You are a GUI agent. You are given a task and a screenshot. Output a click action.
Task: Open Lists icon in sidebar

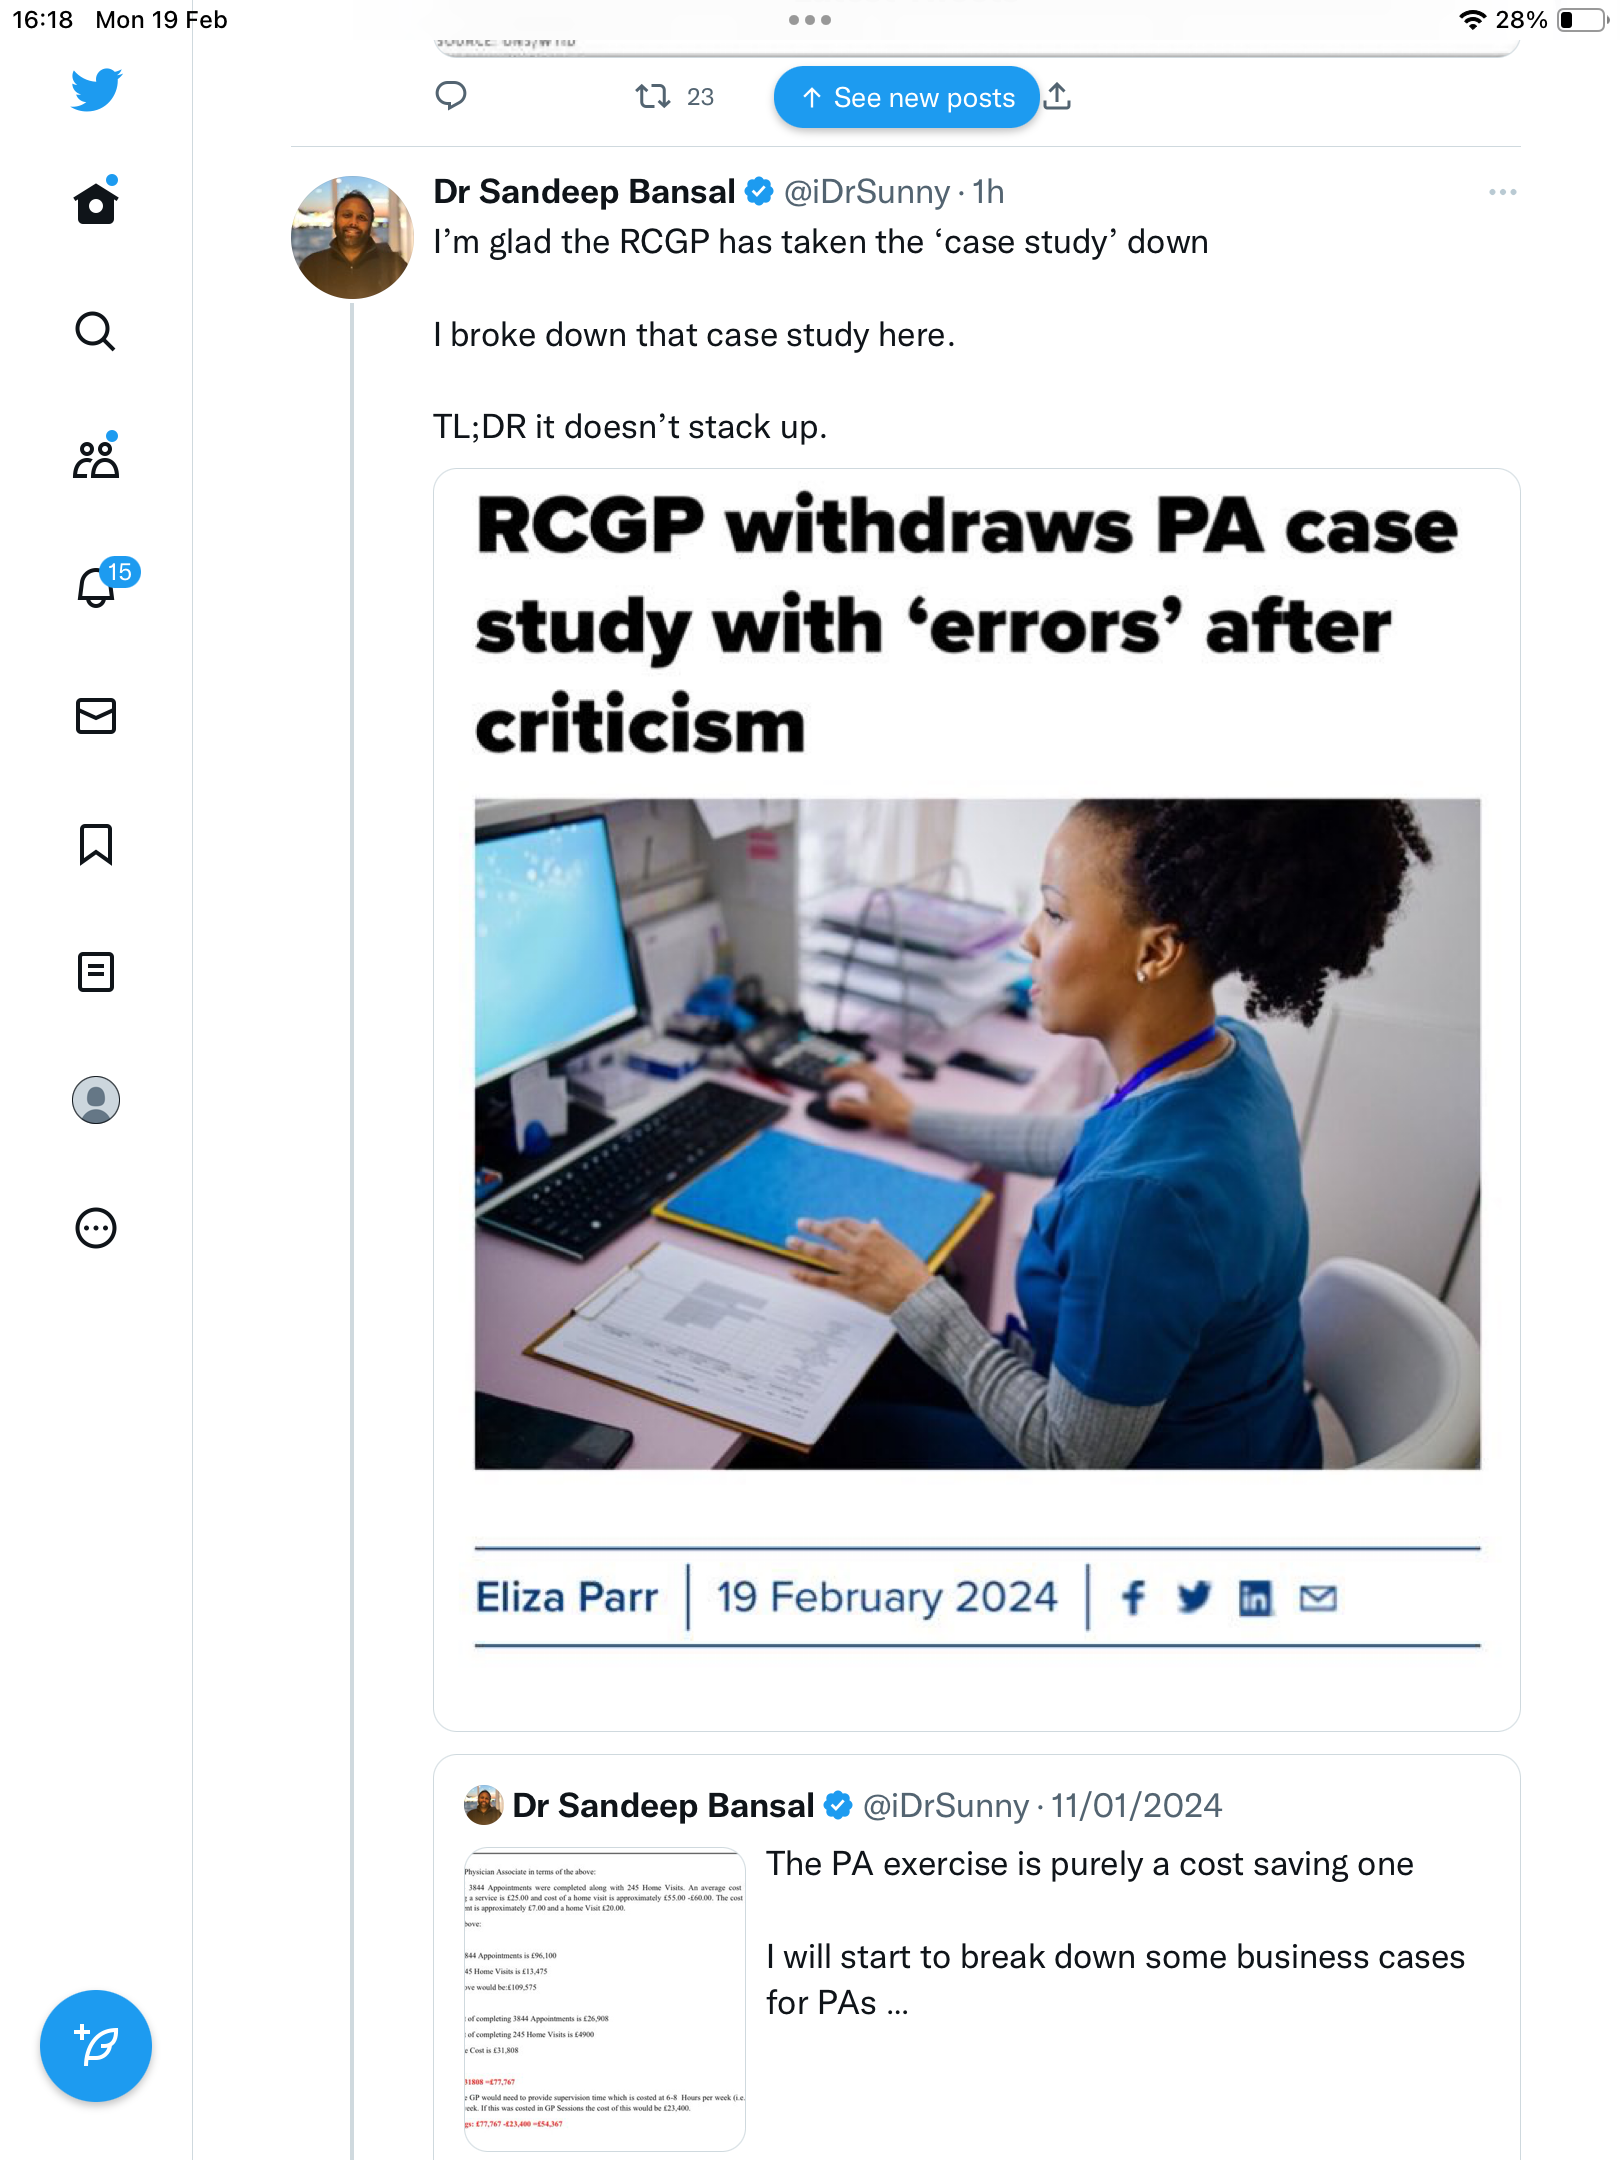click(x=96, y=972)
